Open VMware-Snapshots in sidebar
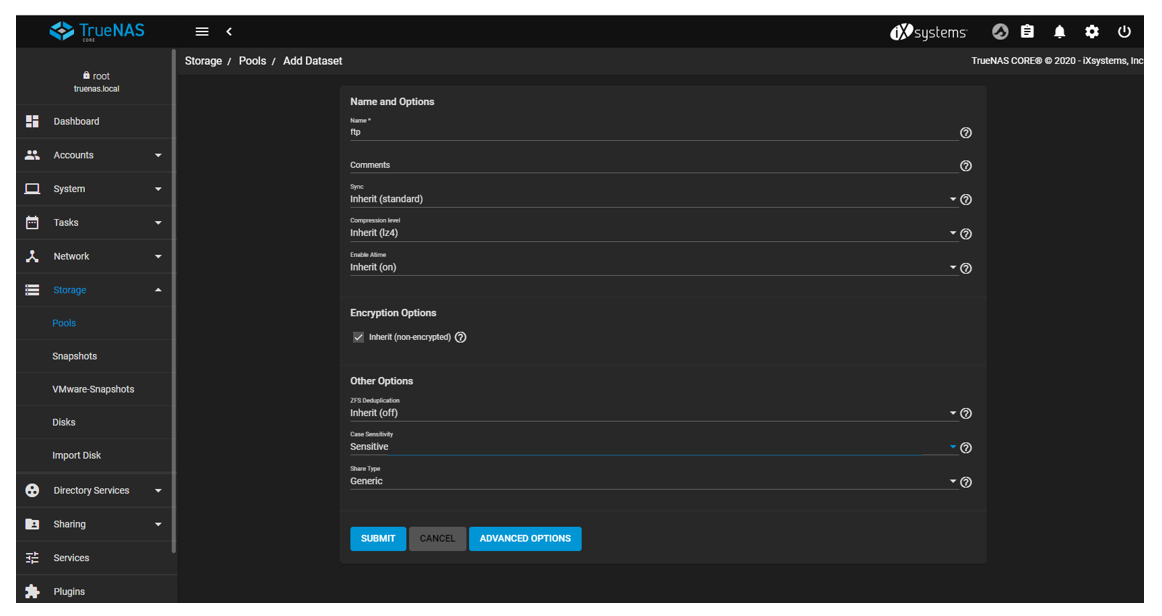Image resolution: width=1162 pixels, height=616 pixels. point(93,389)
